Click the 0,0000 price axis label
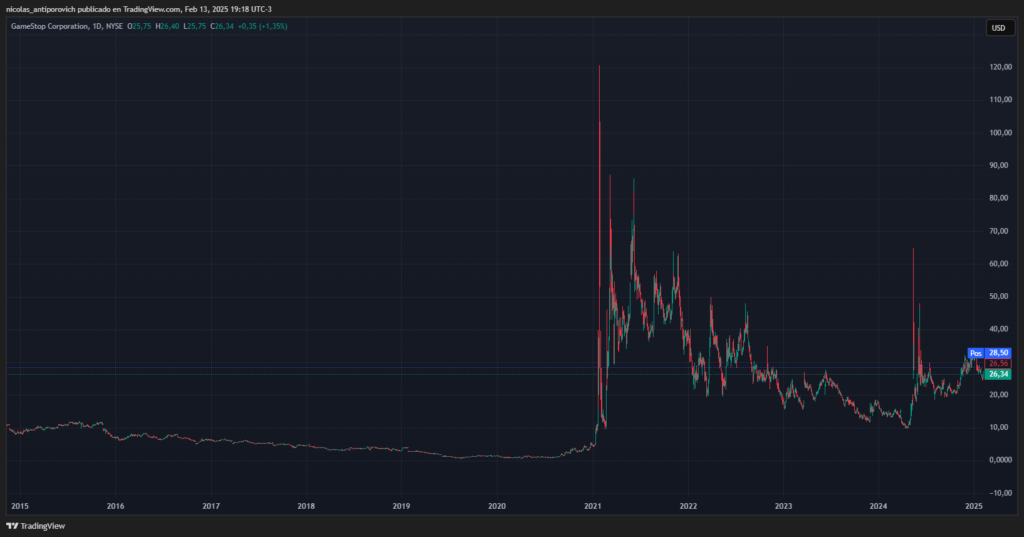Image resolution: width=1024 pixels, height=537 pixels. coord(1000,460)
